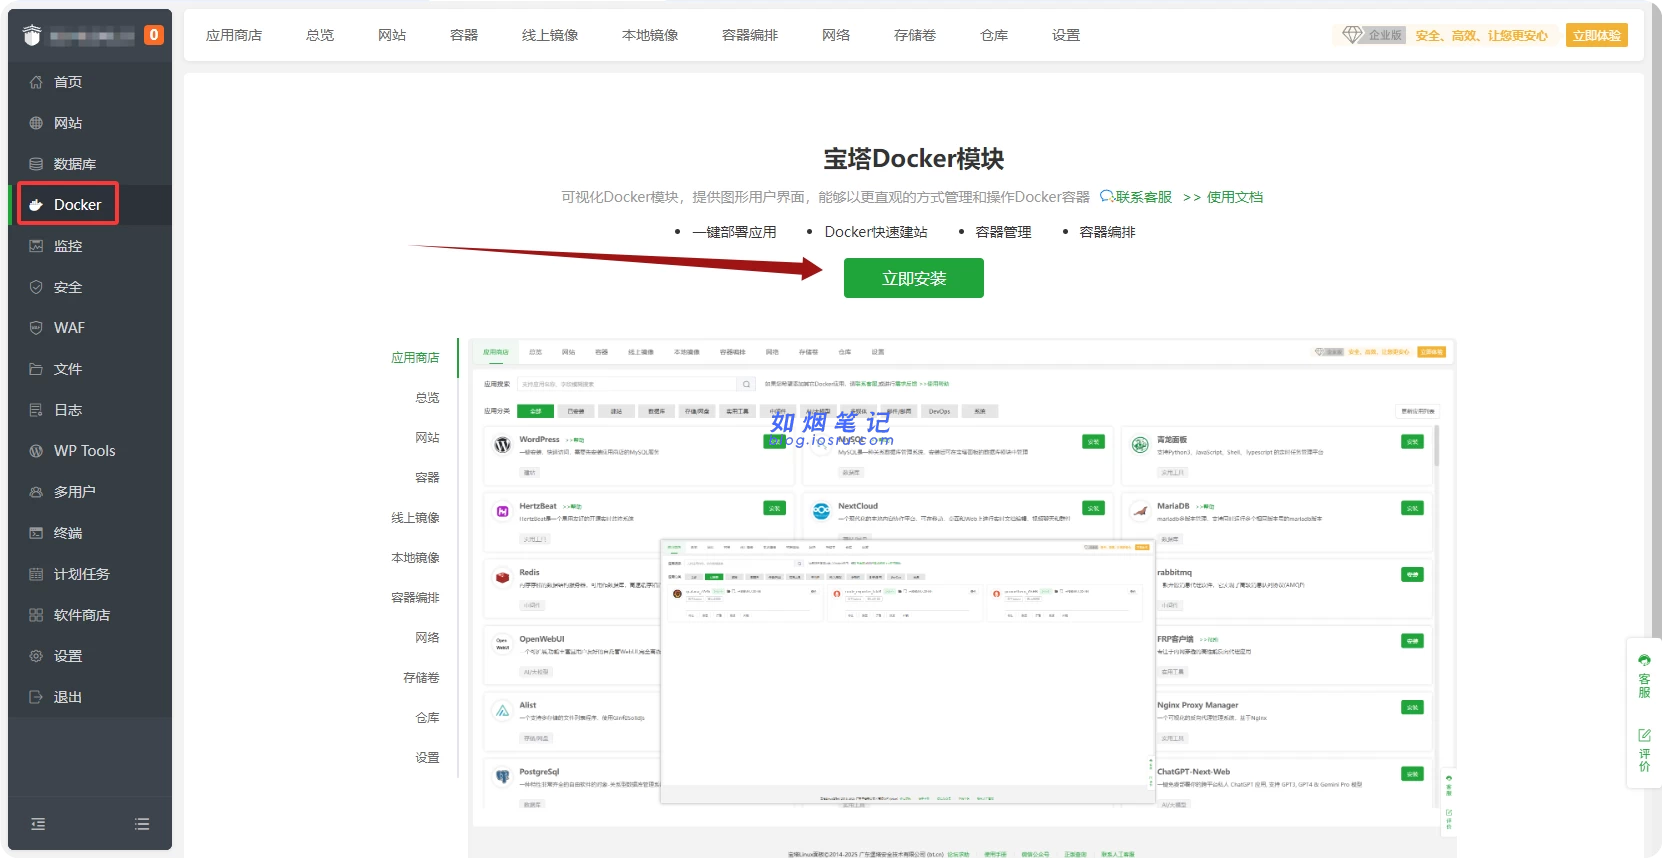Click the orange 立即体验 button
The height and width of the screenshot is (858, 1662).
pyautogui.click(x=1597, y=35)
